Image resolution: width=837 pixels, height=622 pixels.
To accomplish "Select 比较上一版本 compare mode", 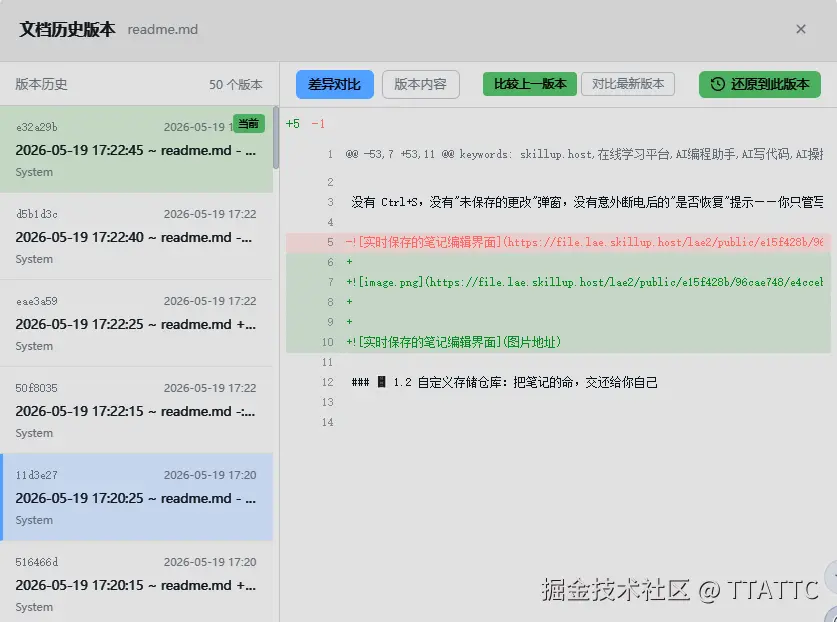I will [x=530, y=84].
